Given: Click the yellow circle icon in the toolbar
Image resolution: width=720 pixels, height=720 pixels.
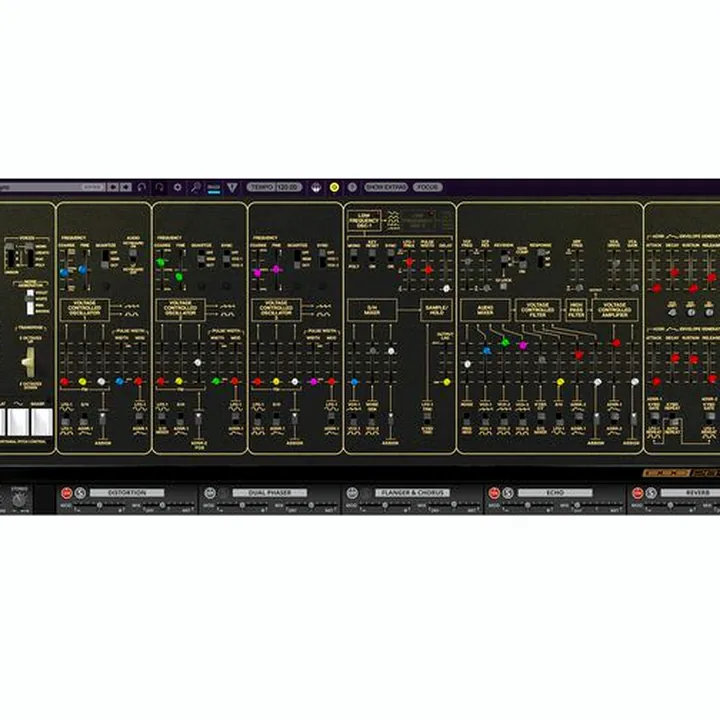Looking at the screenshot, I should tap(334, 187).
